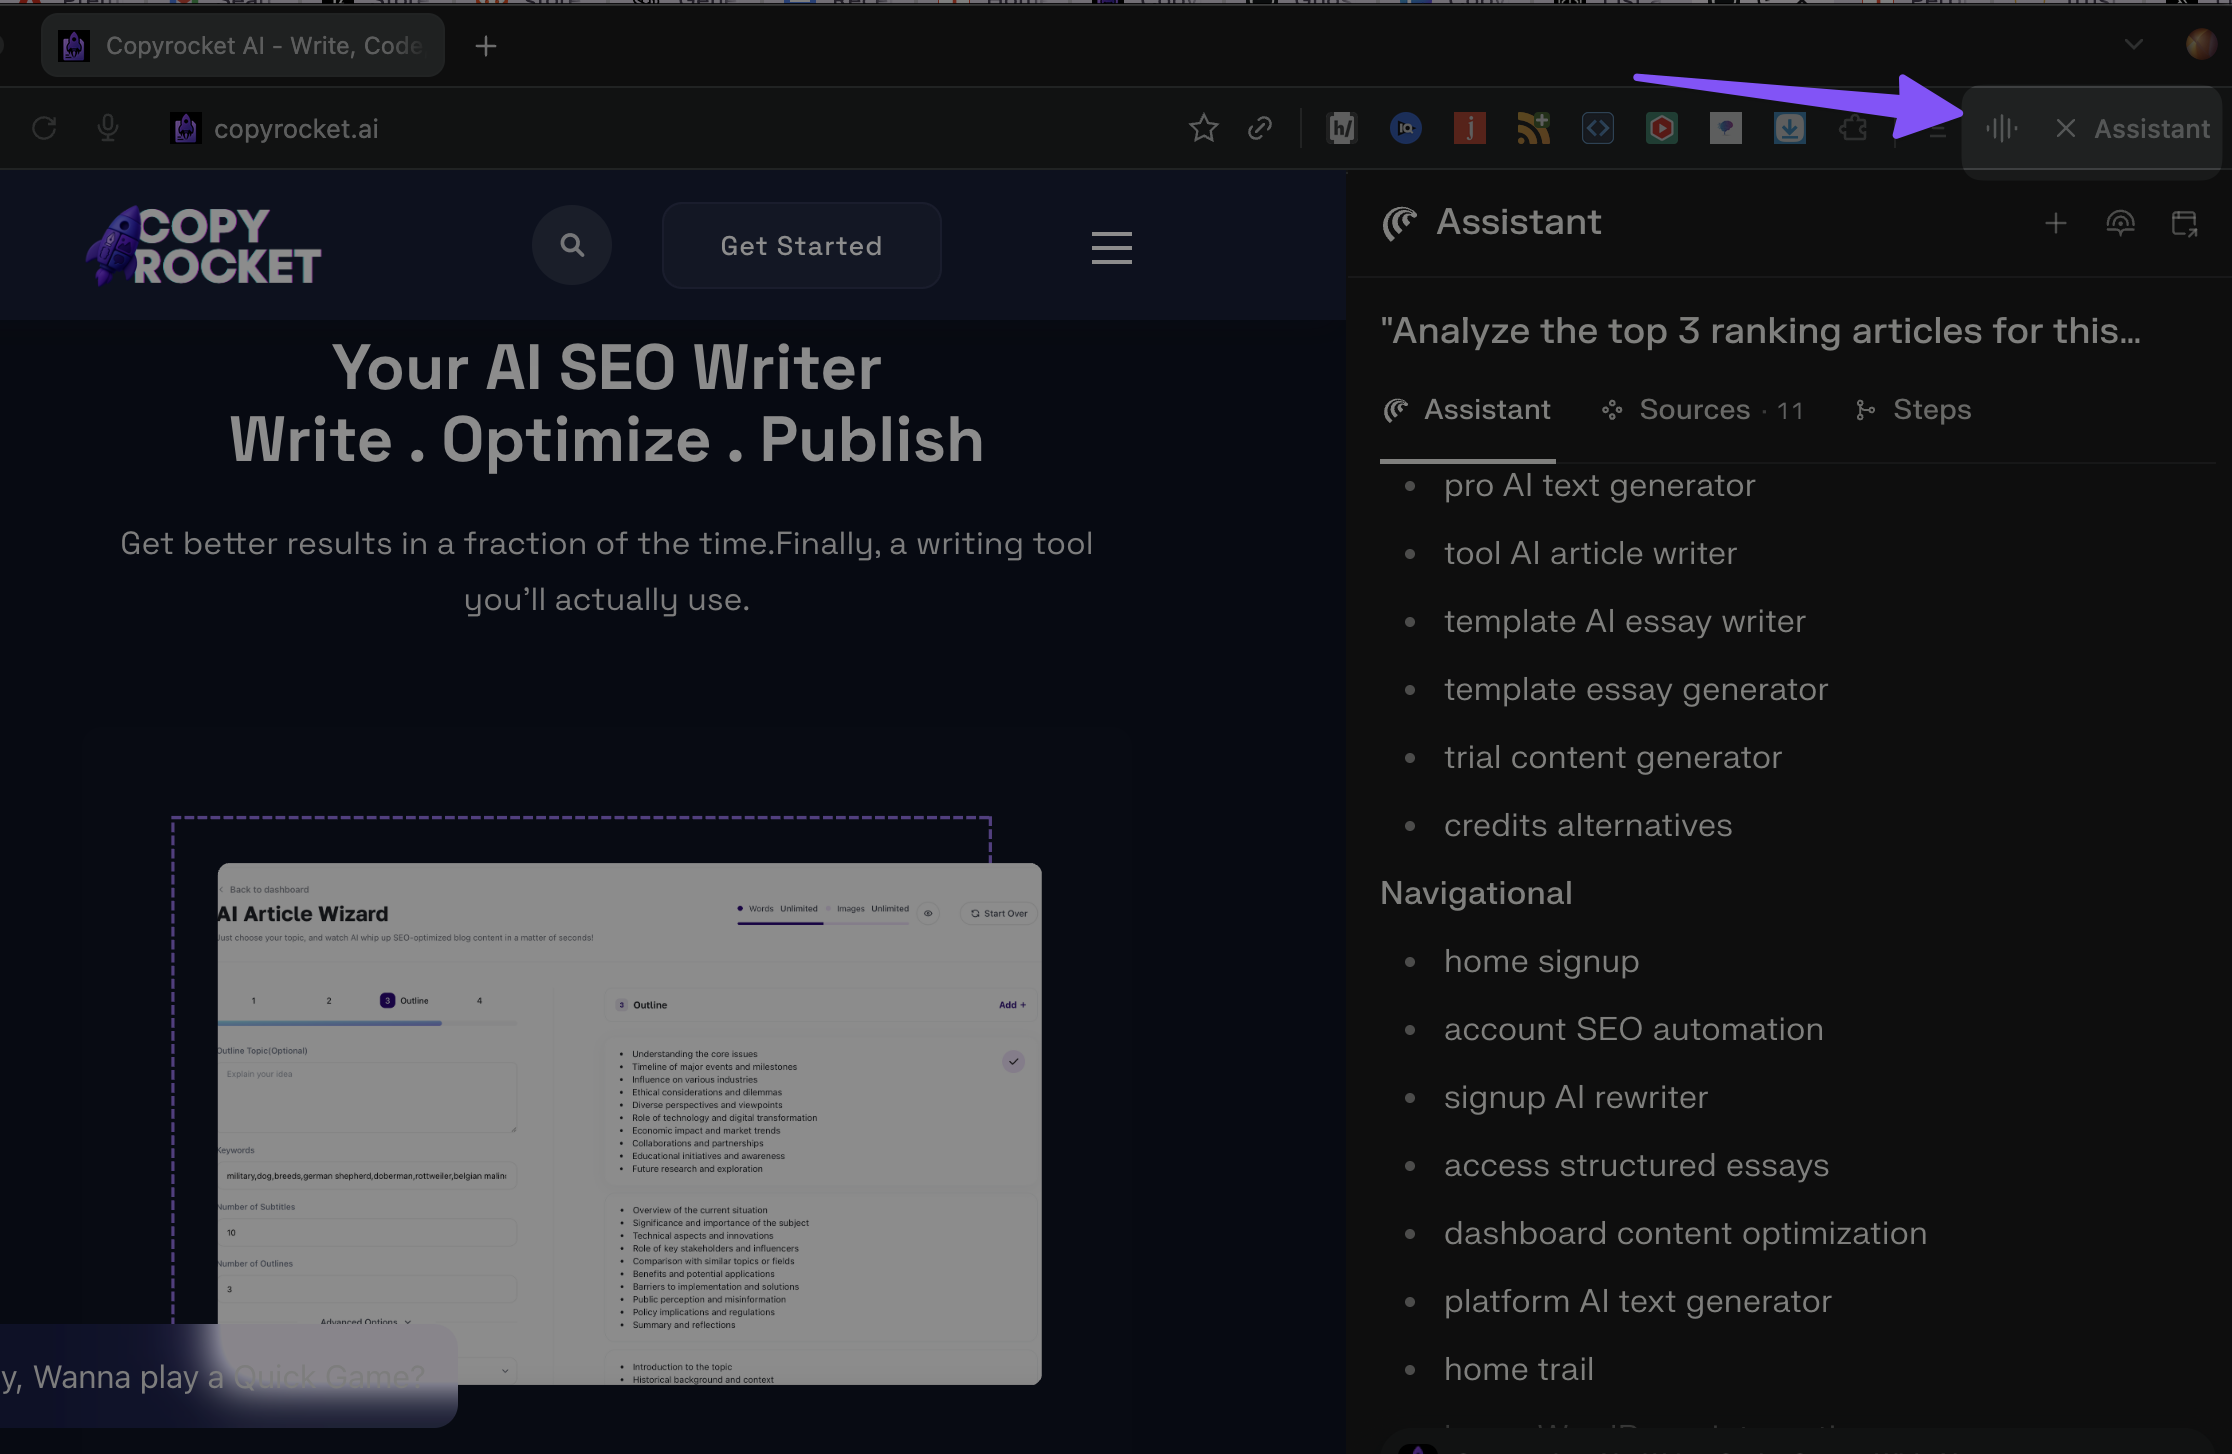Close the Assistant sidebar with the X
This screenshot has width=2232, height=1454.
pos(2065,128)
